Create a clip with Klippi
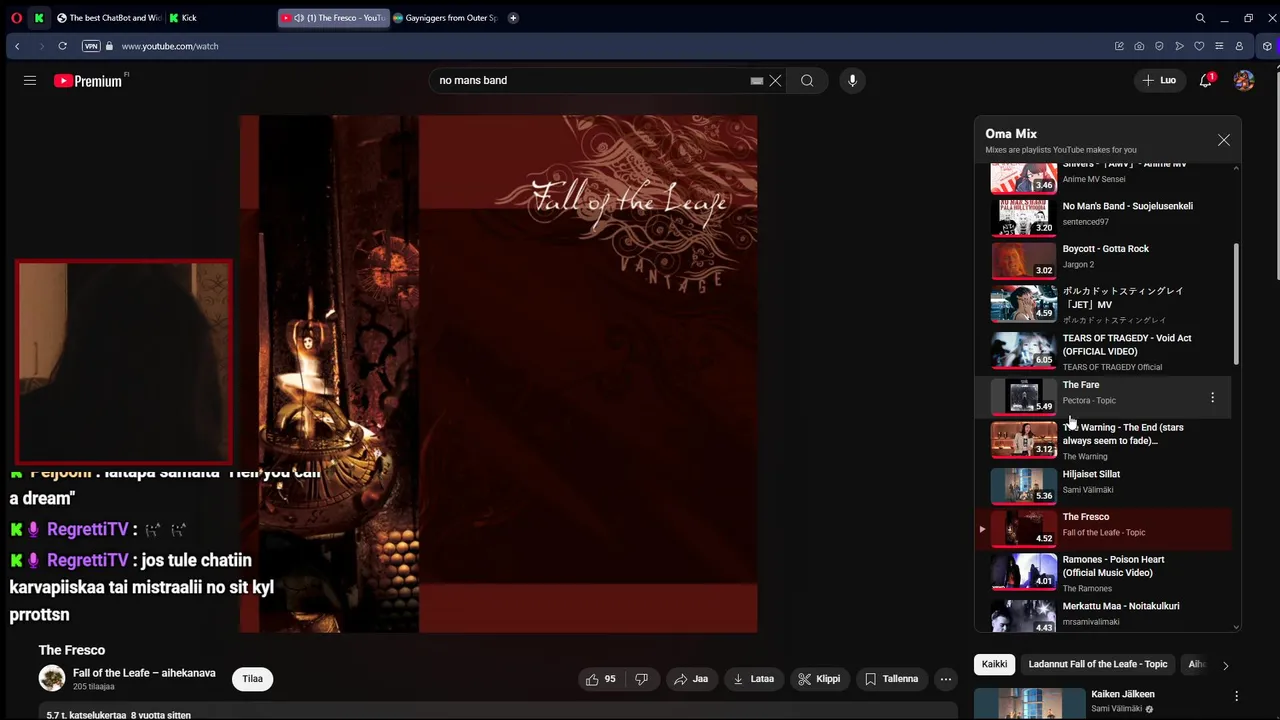 (x=819, y=679)
